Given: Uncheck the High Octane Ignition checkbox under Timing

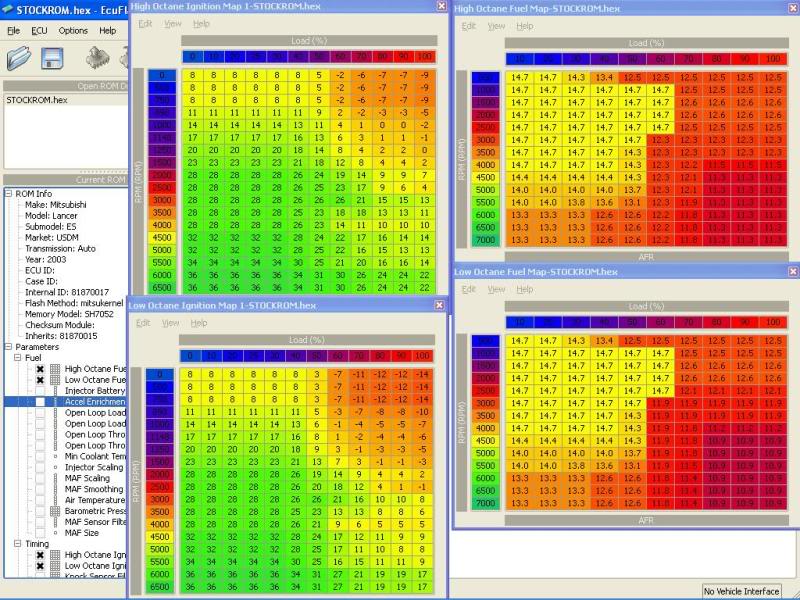Looking at the screenshot, I should click(40, 555).
